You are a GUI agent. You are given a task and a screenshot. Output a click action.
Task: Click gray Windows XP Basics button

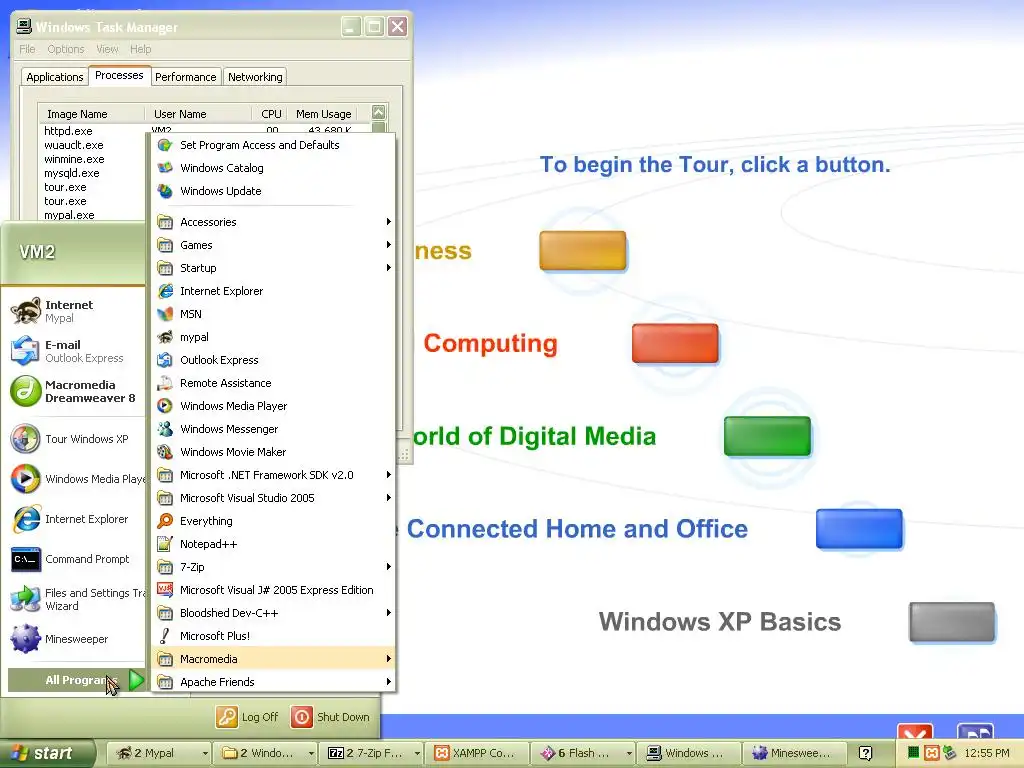tap(952, 622)
